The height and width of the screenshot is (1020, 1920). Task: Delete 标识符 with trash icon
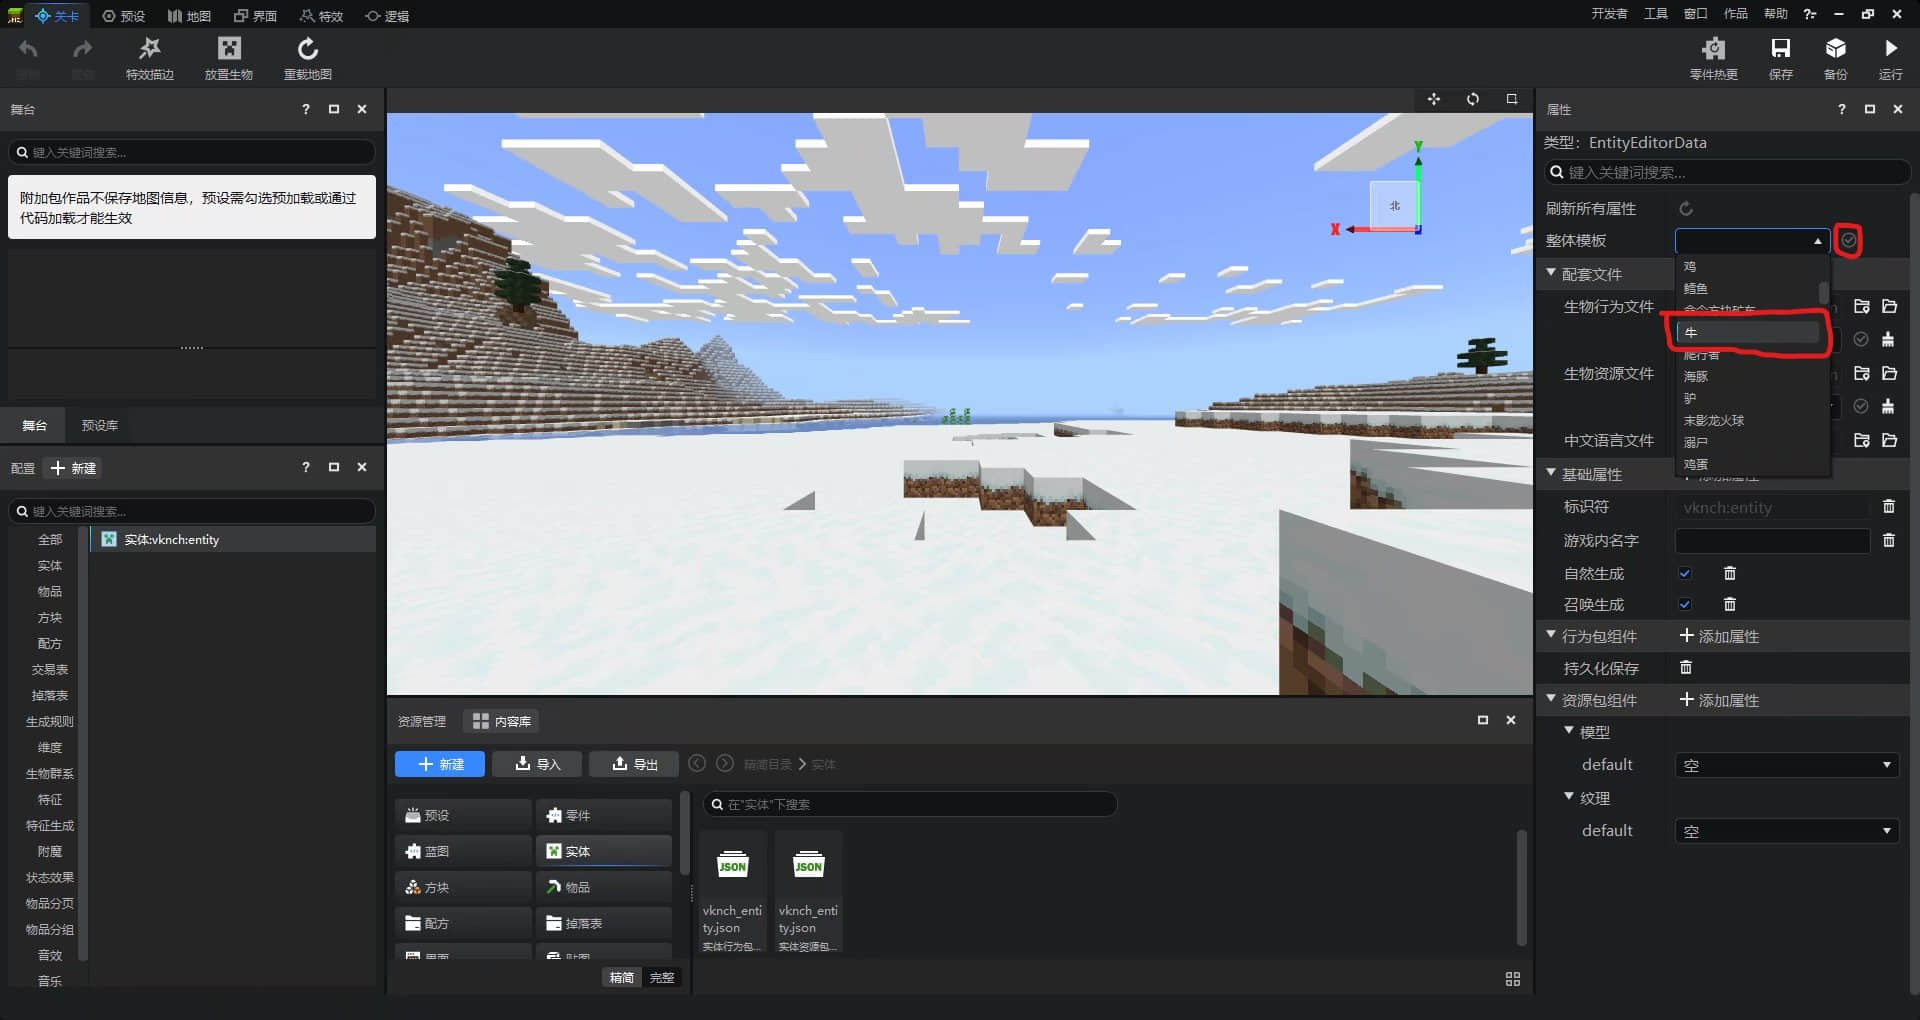[x=1889, y=507]
